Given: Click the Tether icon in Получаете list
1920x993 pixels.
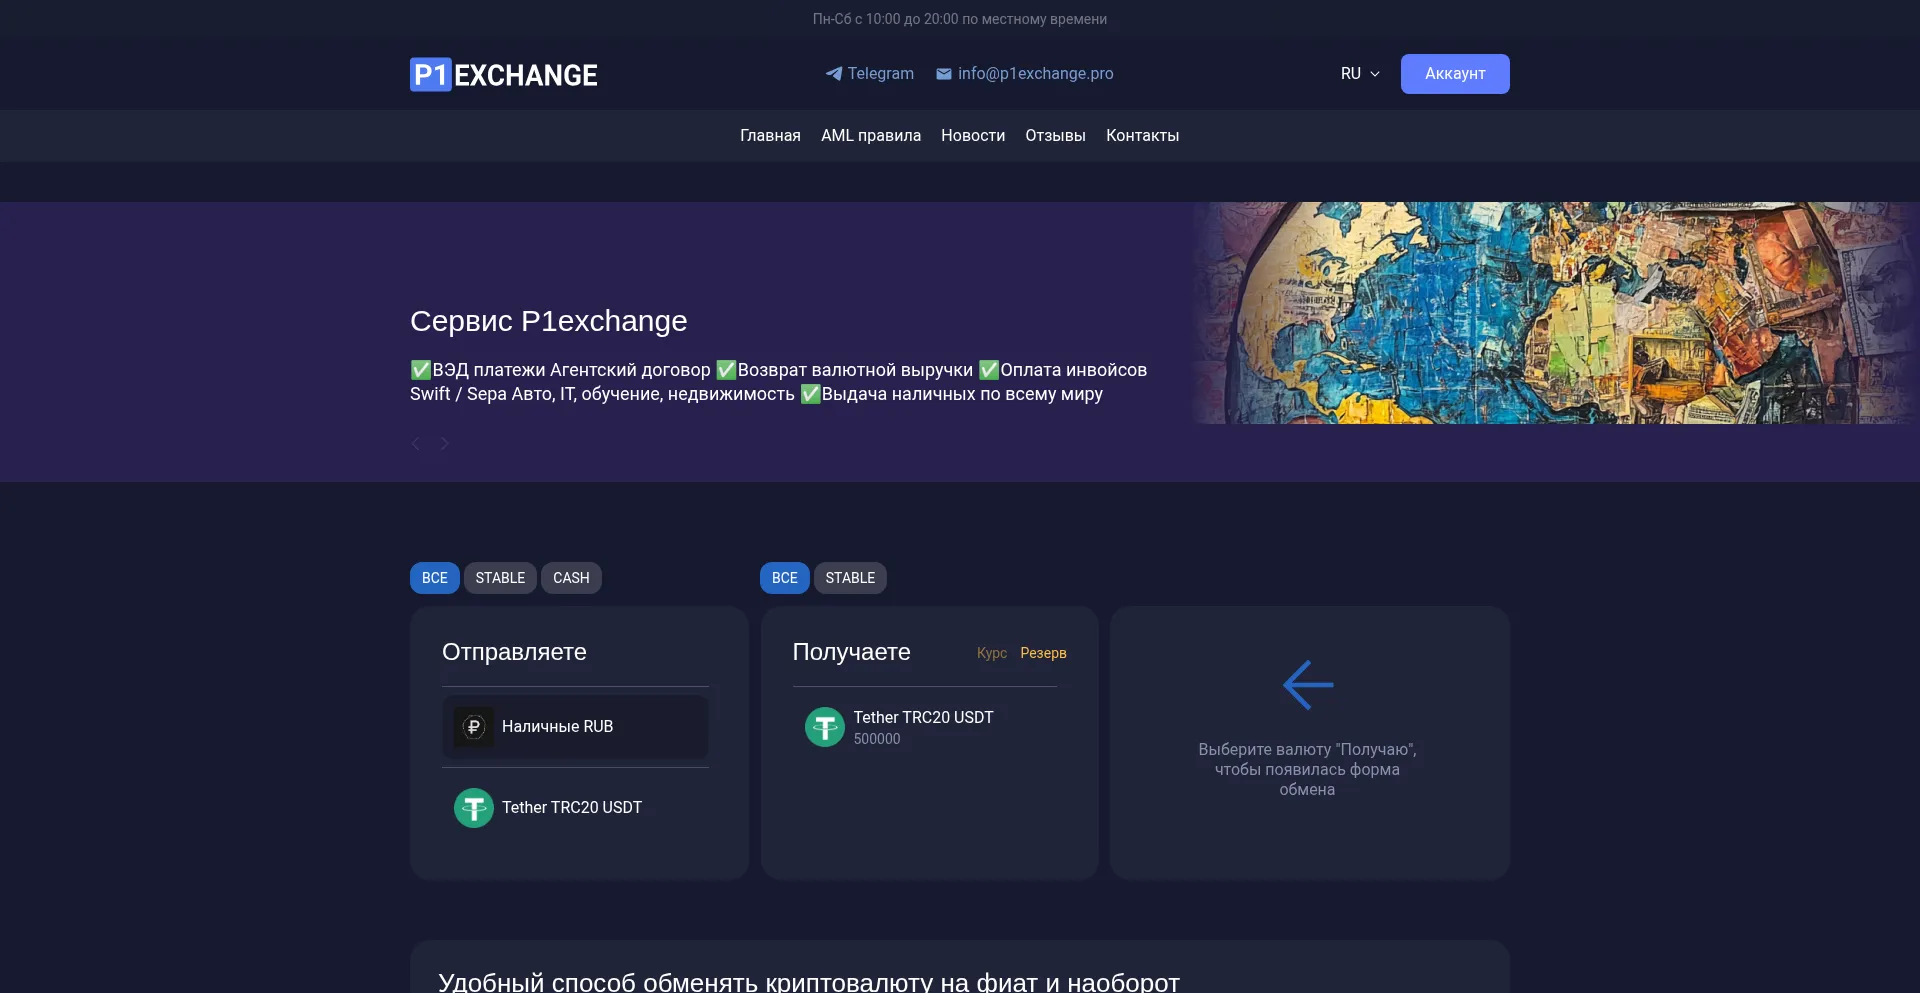Looking at the screenshot, I should coord(825,727).
